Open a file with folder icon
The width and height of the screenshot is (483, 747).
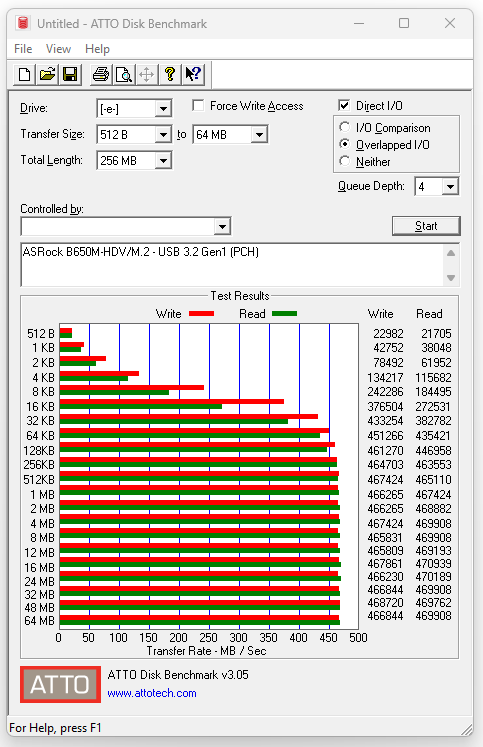pyautogui.click(x=48, y=74)
